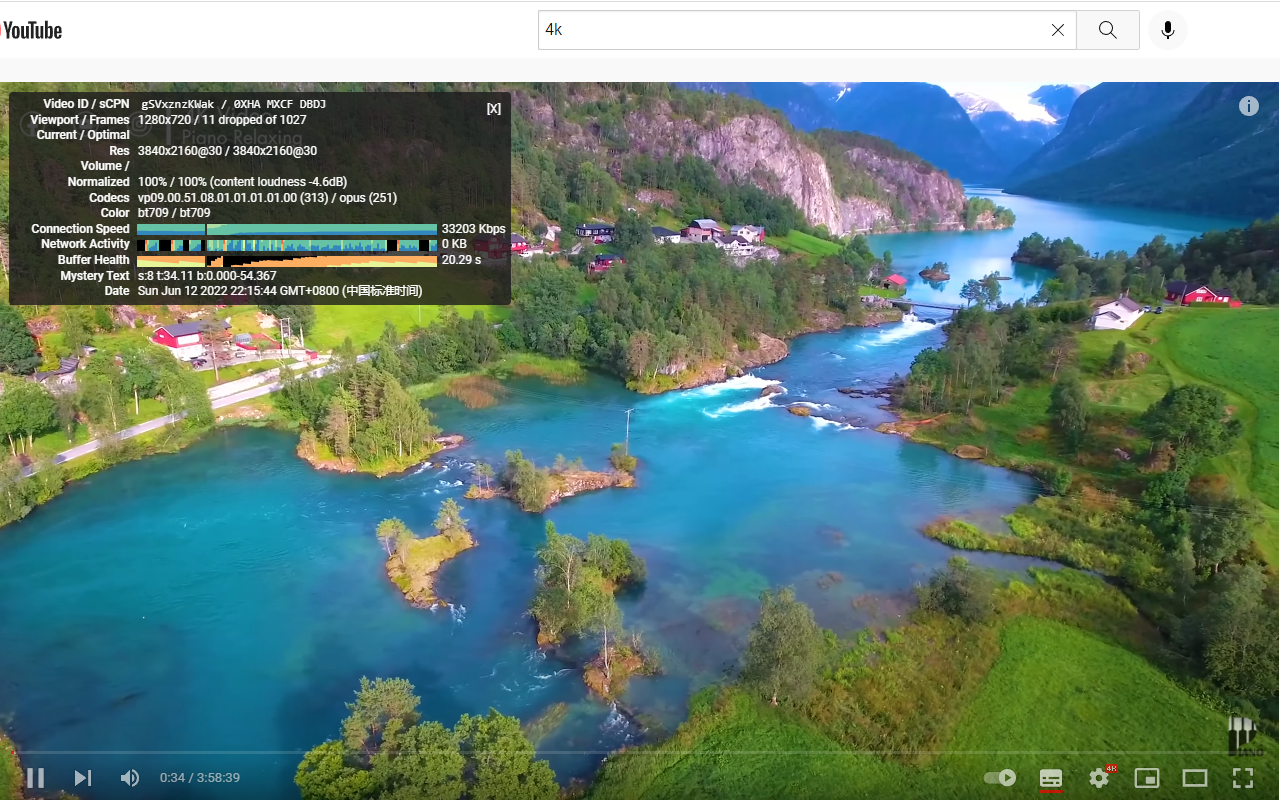
Task: Click the Network Activity graph
Action: point(287,244)
